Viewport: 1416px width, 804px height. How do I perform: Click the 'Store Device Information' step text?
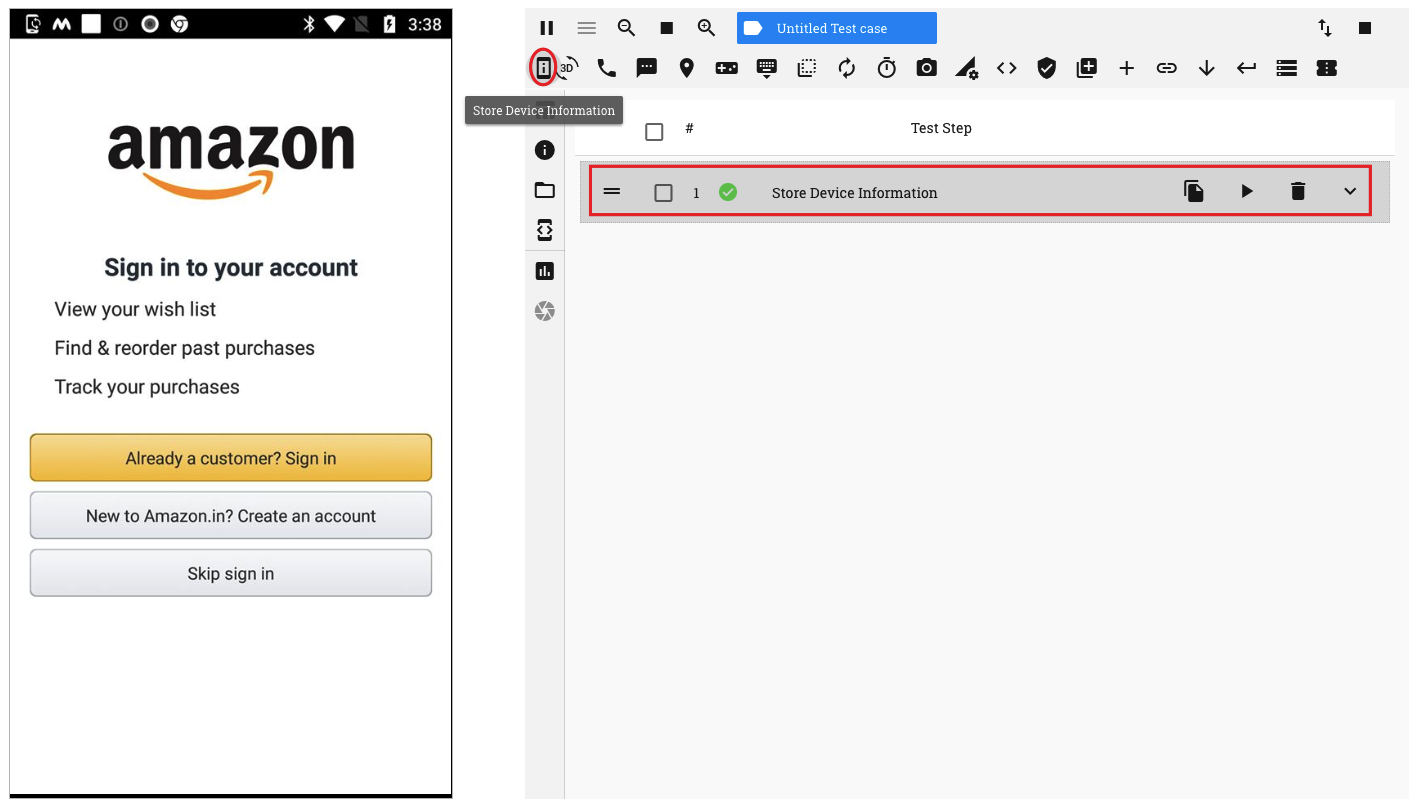point(855,193)
